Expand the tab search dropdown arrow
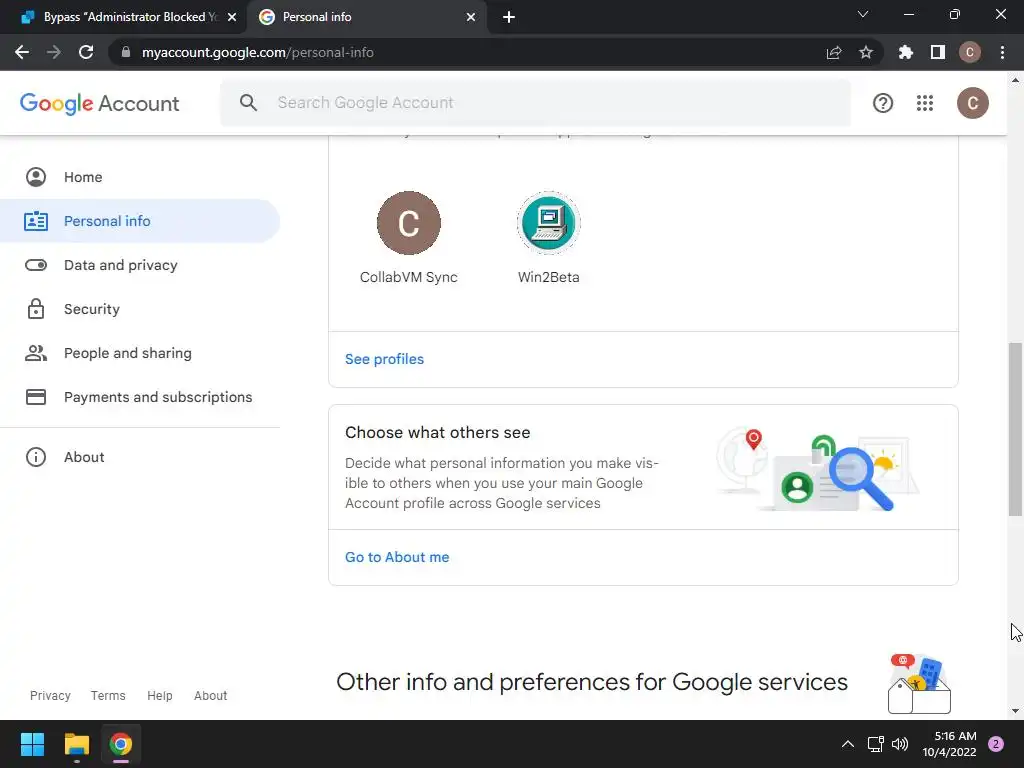 863,15
